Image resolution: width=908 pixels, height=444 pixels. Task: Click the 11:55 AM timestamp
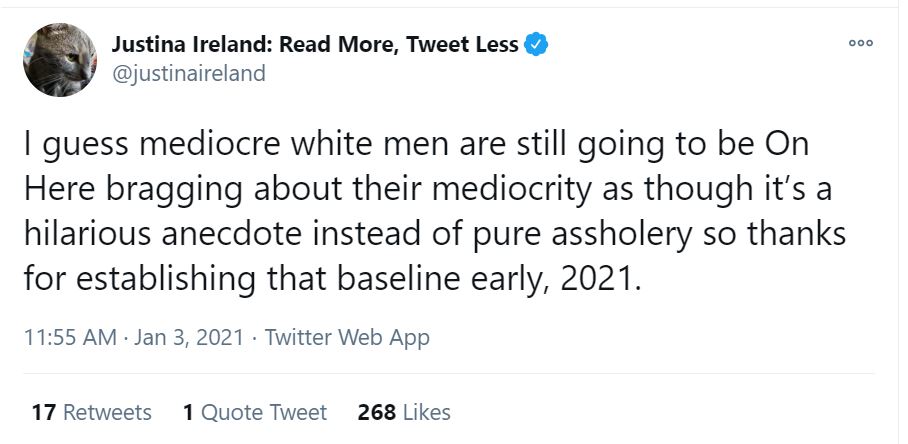pyautogui.click(x=68, y=337)
